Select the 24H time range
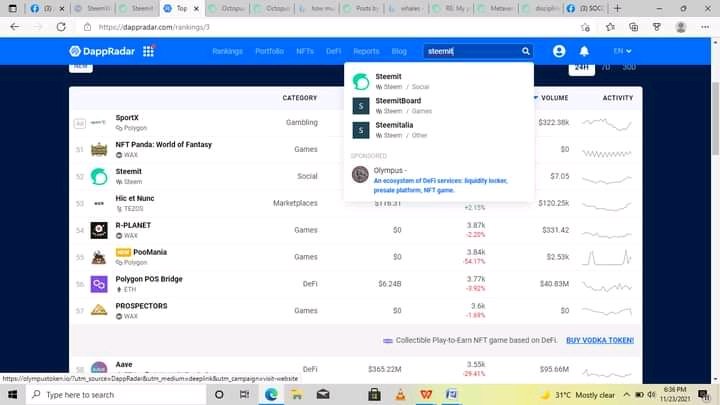 pos(581,68)
